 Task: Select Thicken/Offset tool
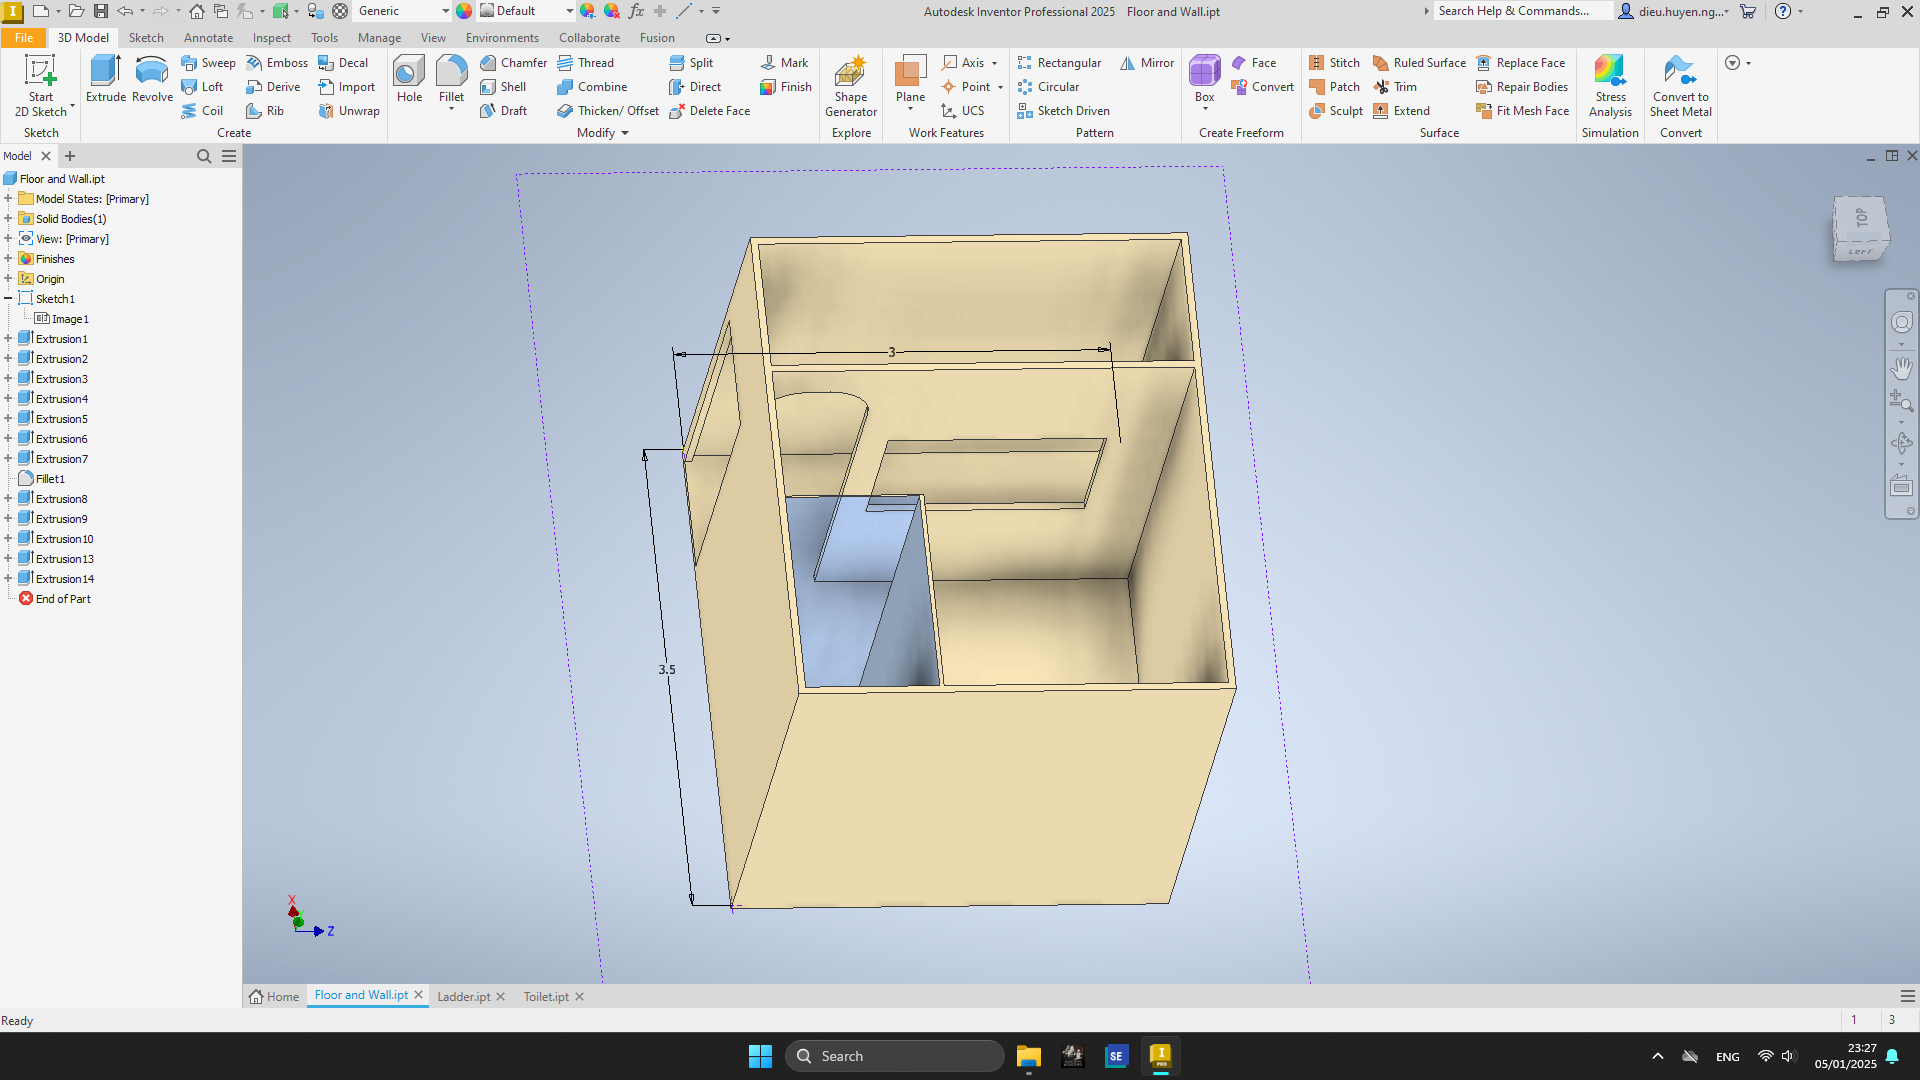coord(608,111)
